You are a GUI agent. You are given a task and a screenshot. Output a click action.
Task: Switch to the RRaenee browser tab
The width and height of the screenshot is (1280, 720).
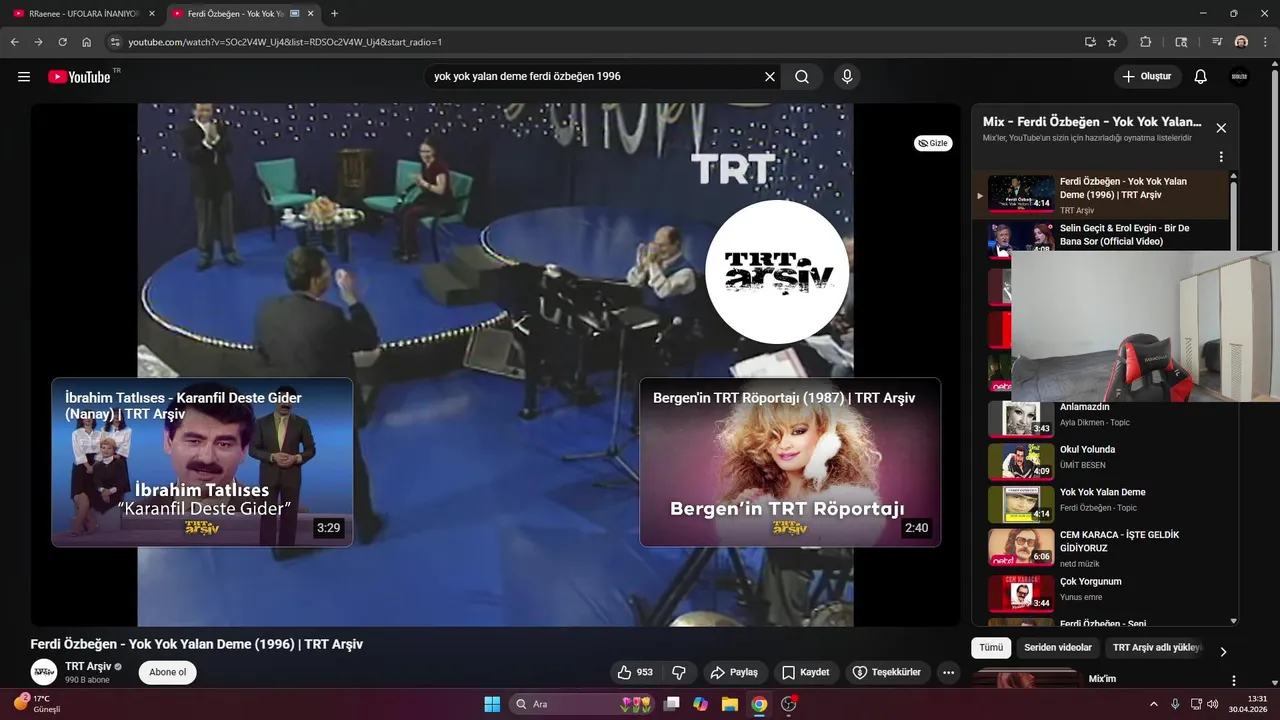point(82,14)
